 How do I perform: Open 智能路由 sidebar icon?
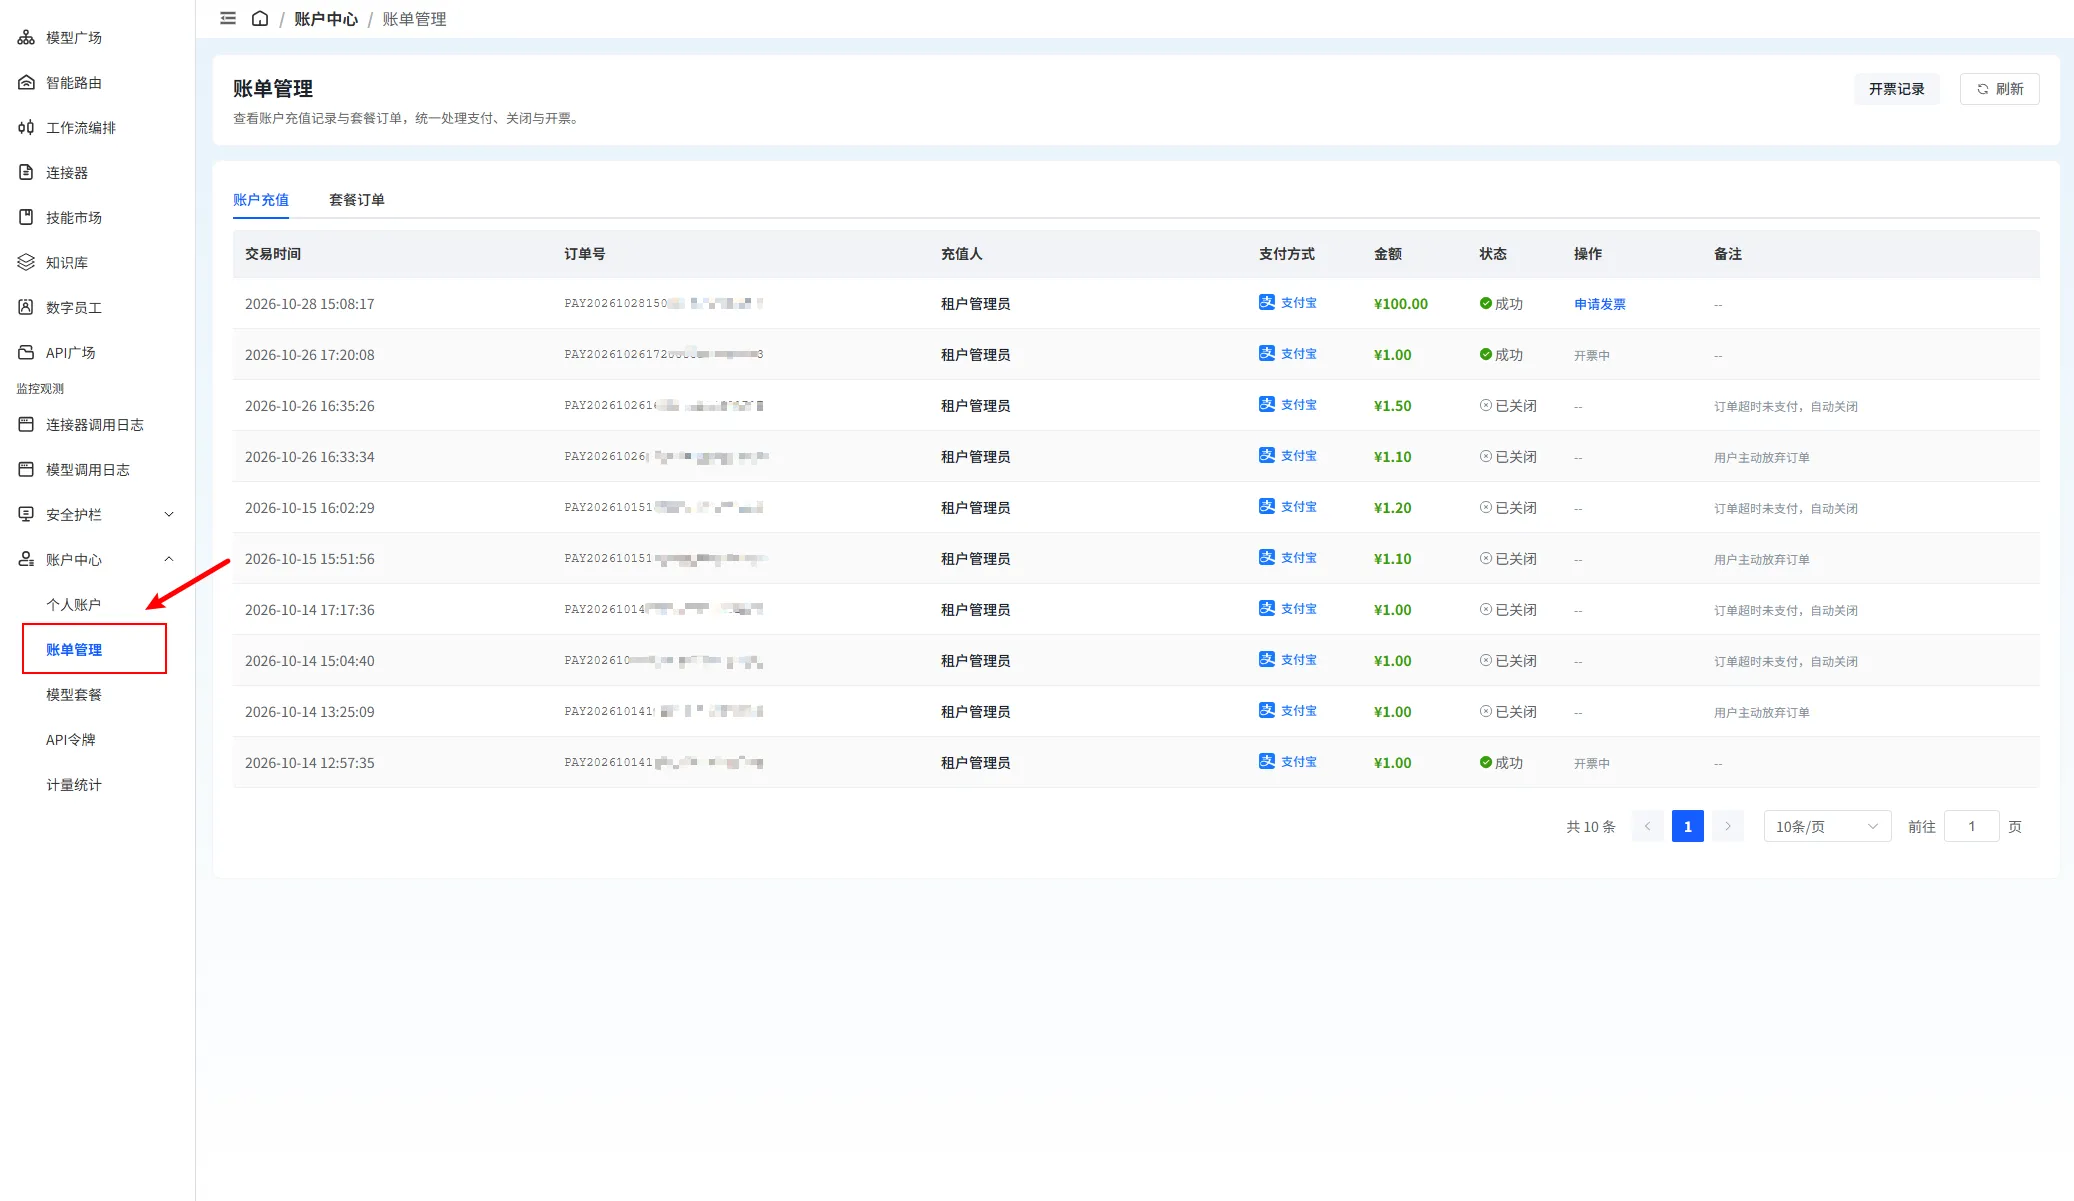[26, 82]
